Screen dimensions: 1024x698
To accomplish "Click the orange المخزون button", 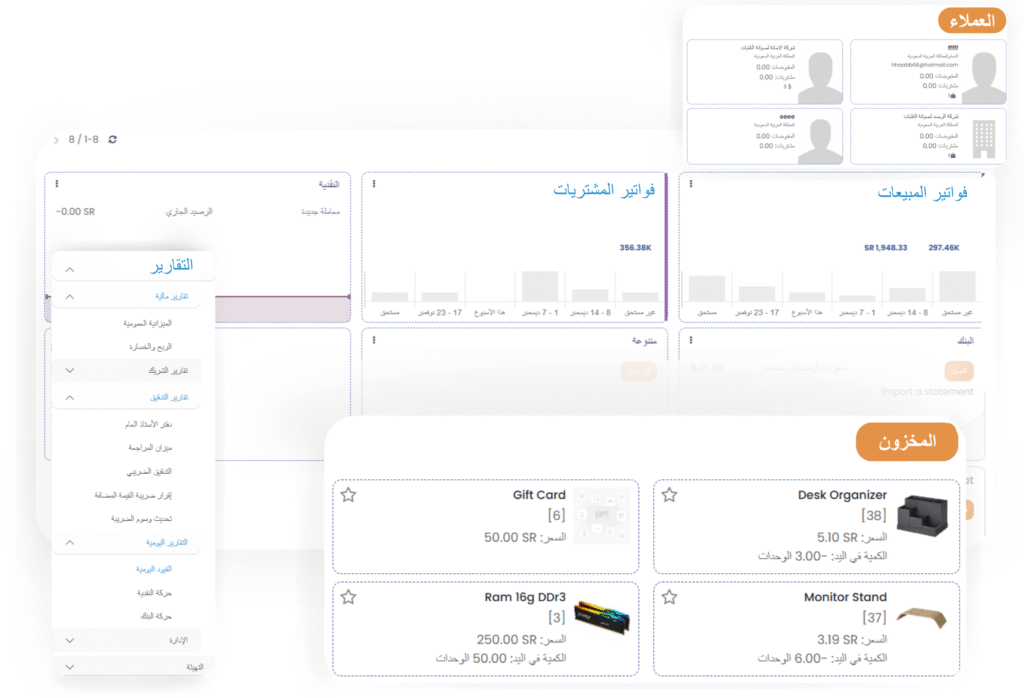I will (906, 442).
